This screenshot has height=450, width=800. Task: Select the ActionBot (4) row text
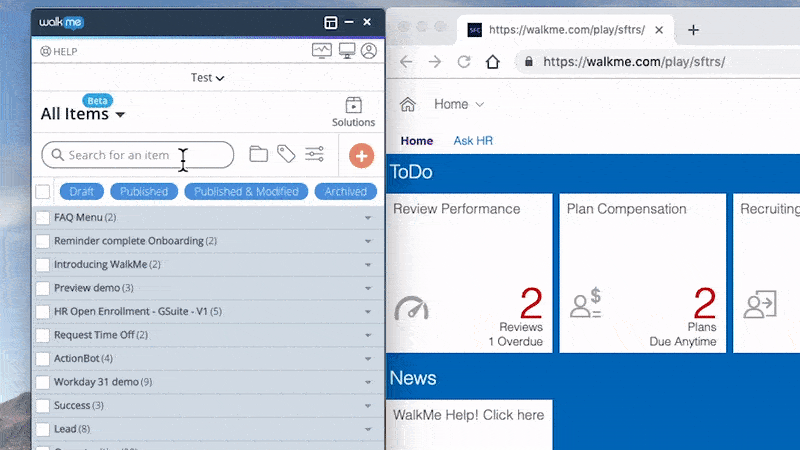tap(83, 358)
